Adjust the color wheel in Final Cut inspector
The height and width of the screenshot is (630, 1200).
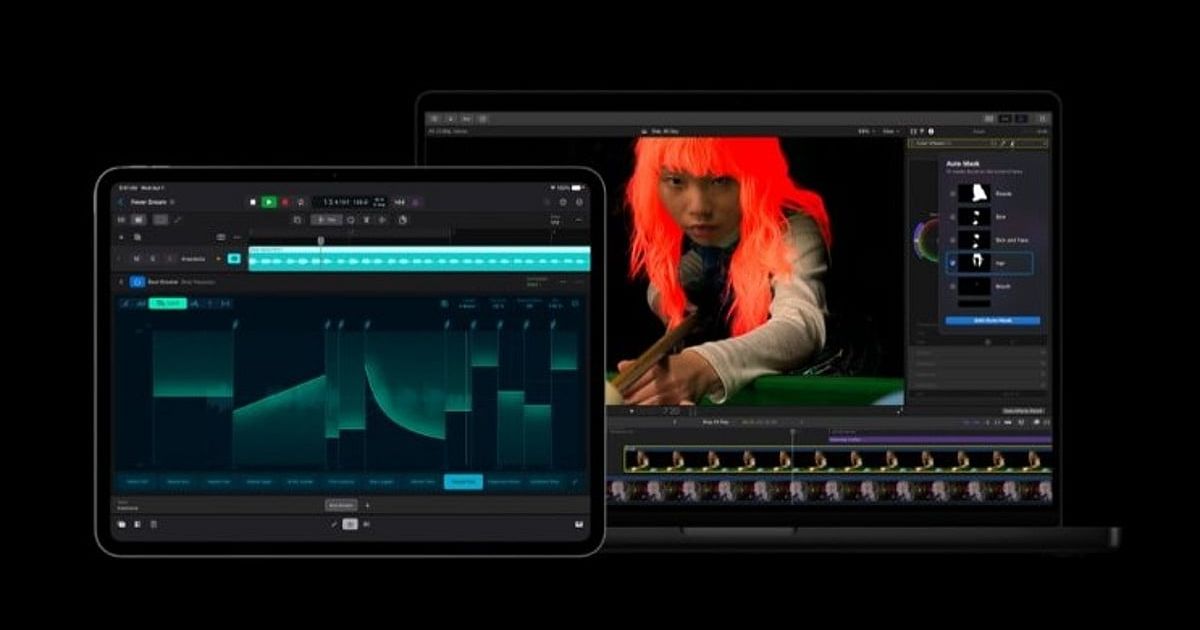[x=926, y=240]
